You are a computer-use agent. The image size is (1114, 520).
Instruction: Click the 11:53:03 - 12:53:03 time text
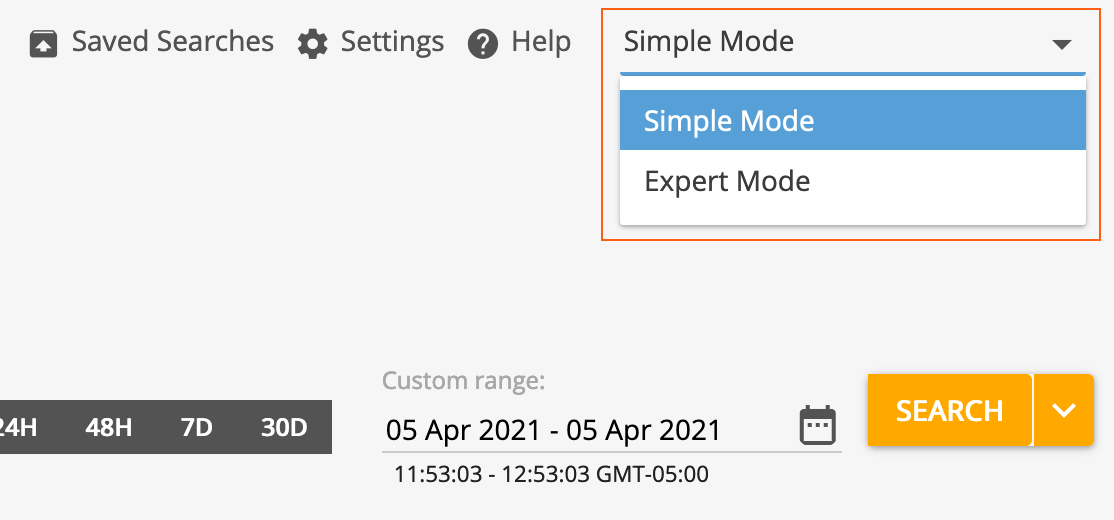click(551, 474)
